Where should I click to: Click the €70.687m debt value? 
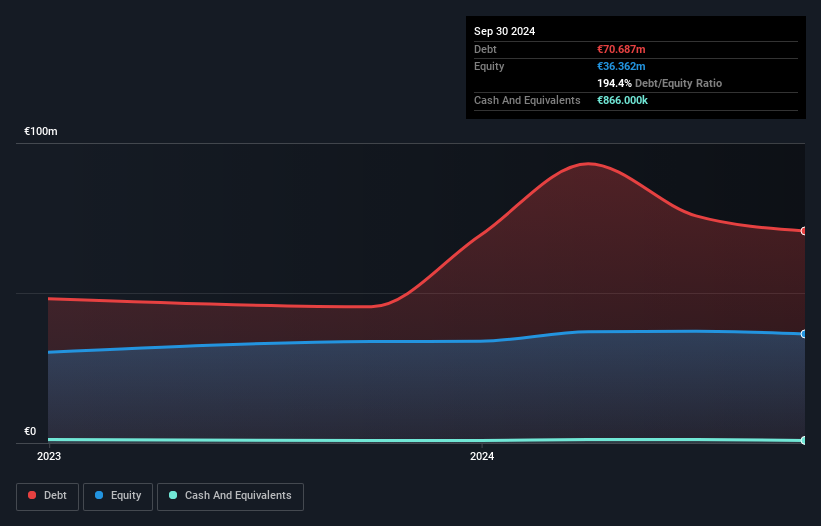621,49
